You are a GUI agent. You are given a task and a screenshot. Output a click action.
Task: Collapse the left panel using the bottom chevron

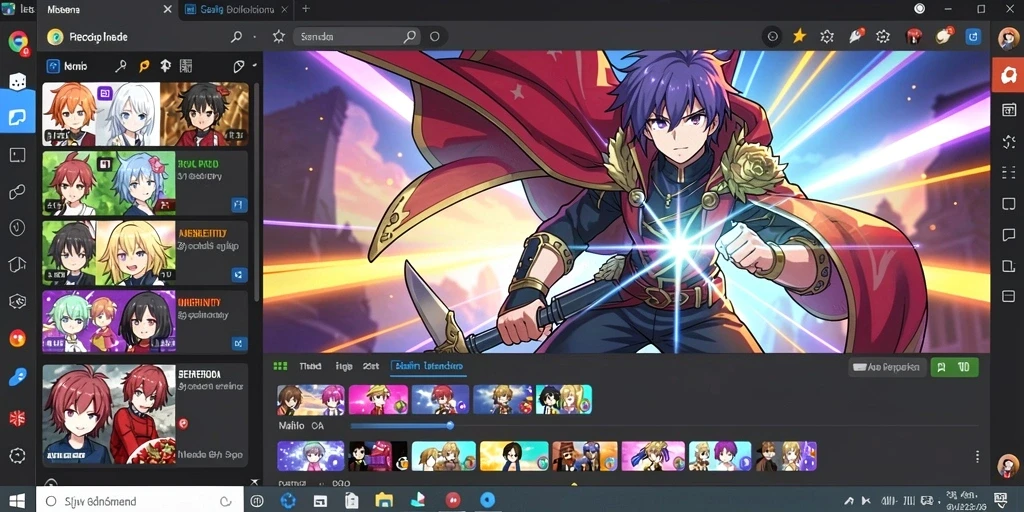pos(255,482)
